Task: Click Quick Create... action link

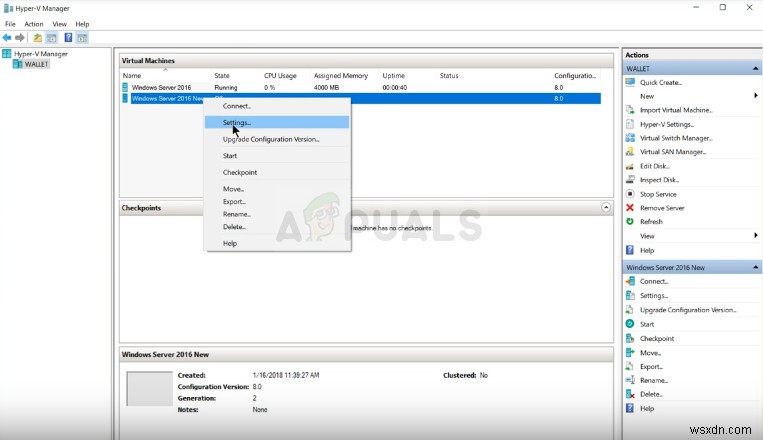Action: click(x=661, y=83)
